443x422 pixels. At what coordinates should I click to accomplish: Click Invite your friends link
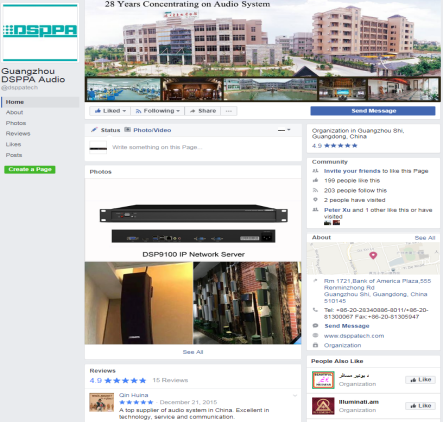point(352,171)
